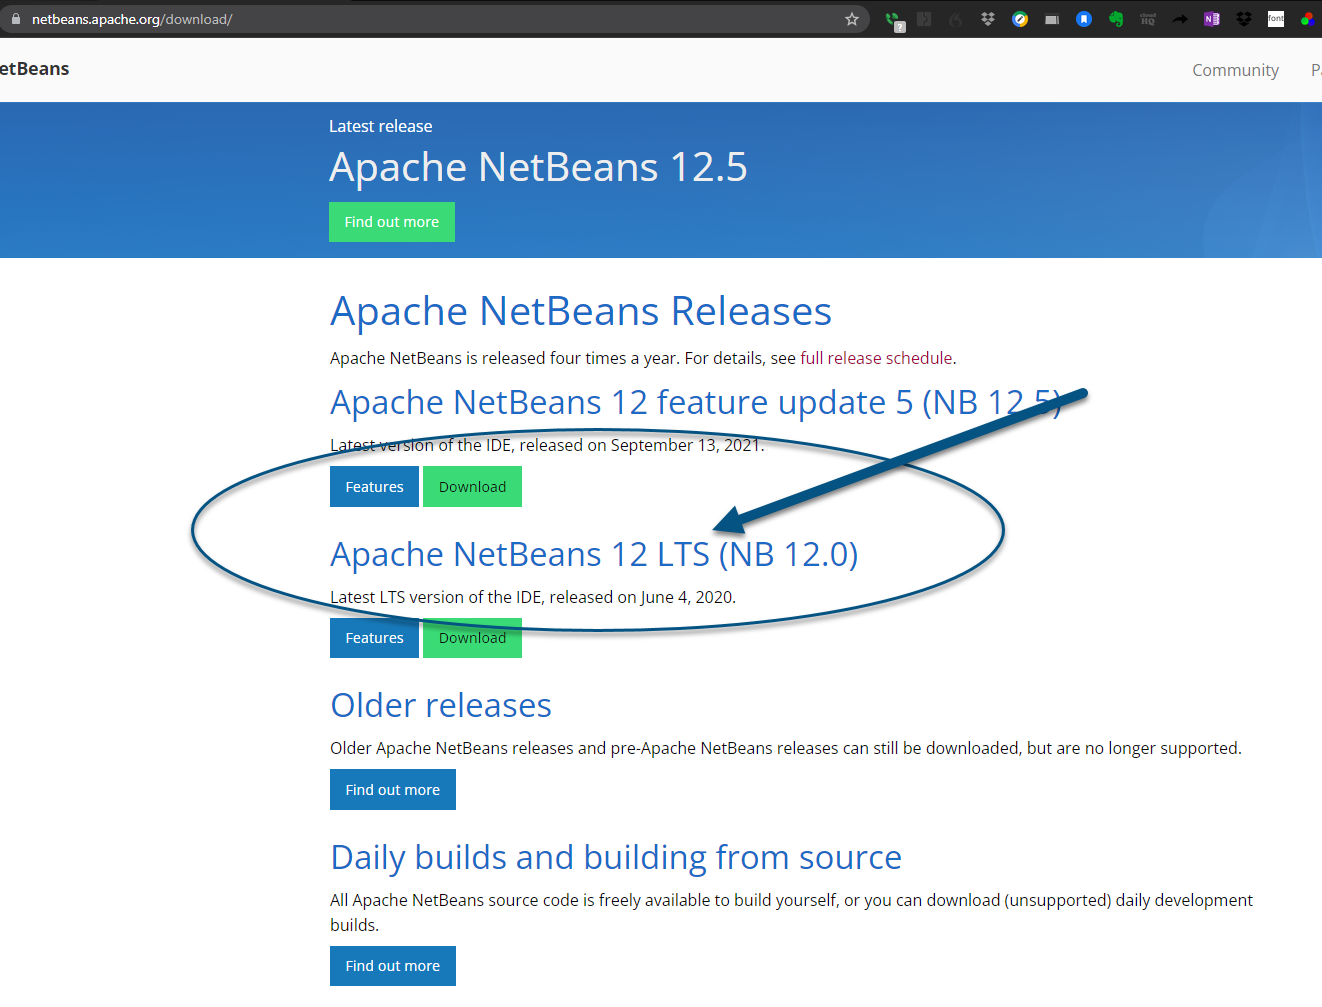This screenshot has height=1007, width=1322.
Task: Click the black arrow extension icon
Action: point(1180,19)
